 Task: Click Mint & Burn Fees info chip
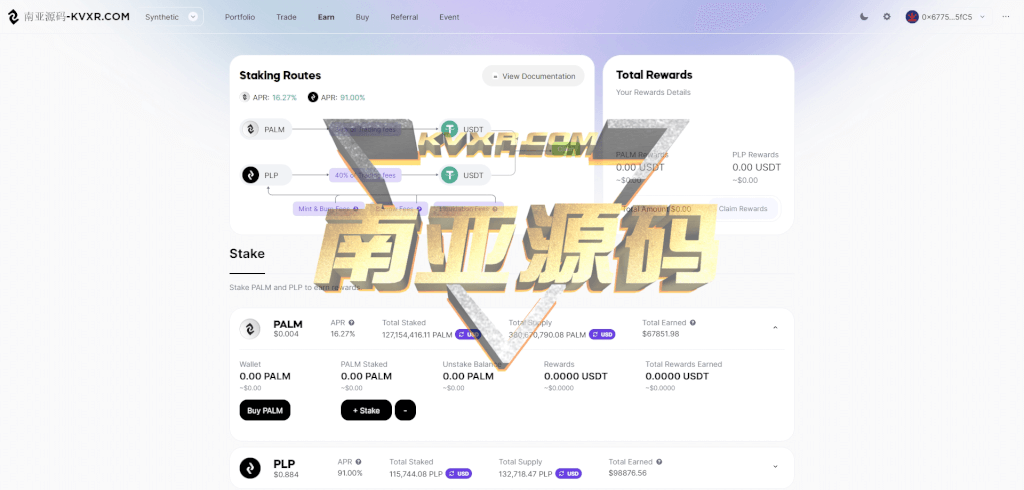(x=328, y=209)
